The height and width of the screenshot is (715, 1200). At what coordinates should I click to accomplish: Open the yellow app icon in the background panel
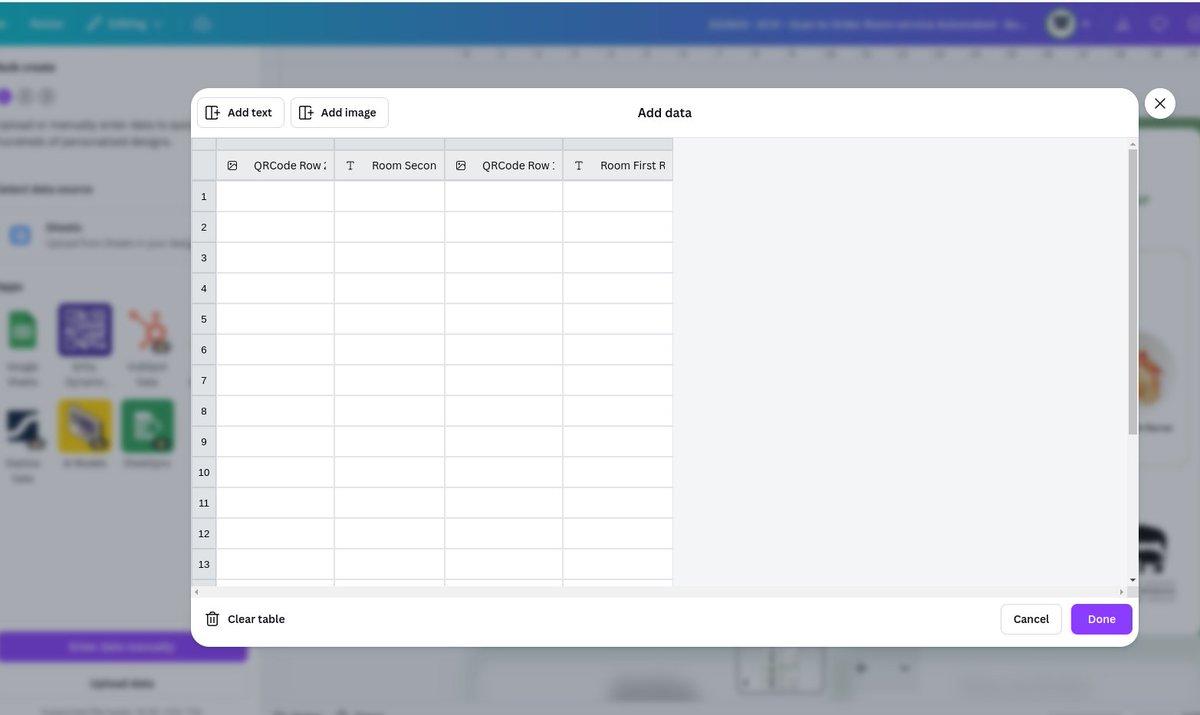(85, 426)
